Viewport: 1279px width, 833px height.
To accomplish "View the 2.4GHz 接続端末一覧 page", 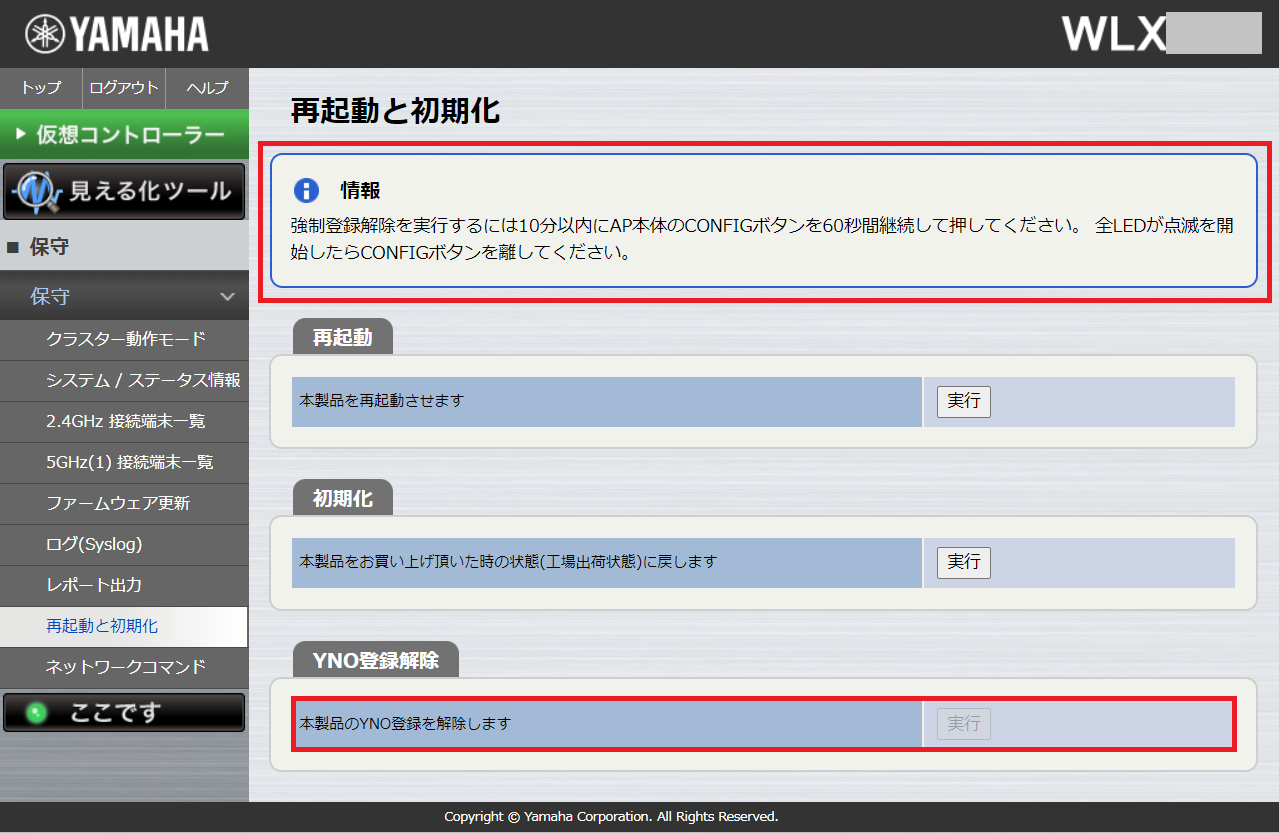I will click(x=124, y=421).
